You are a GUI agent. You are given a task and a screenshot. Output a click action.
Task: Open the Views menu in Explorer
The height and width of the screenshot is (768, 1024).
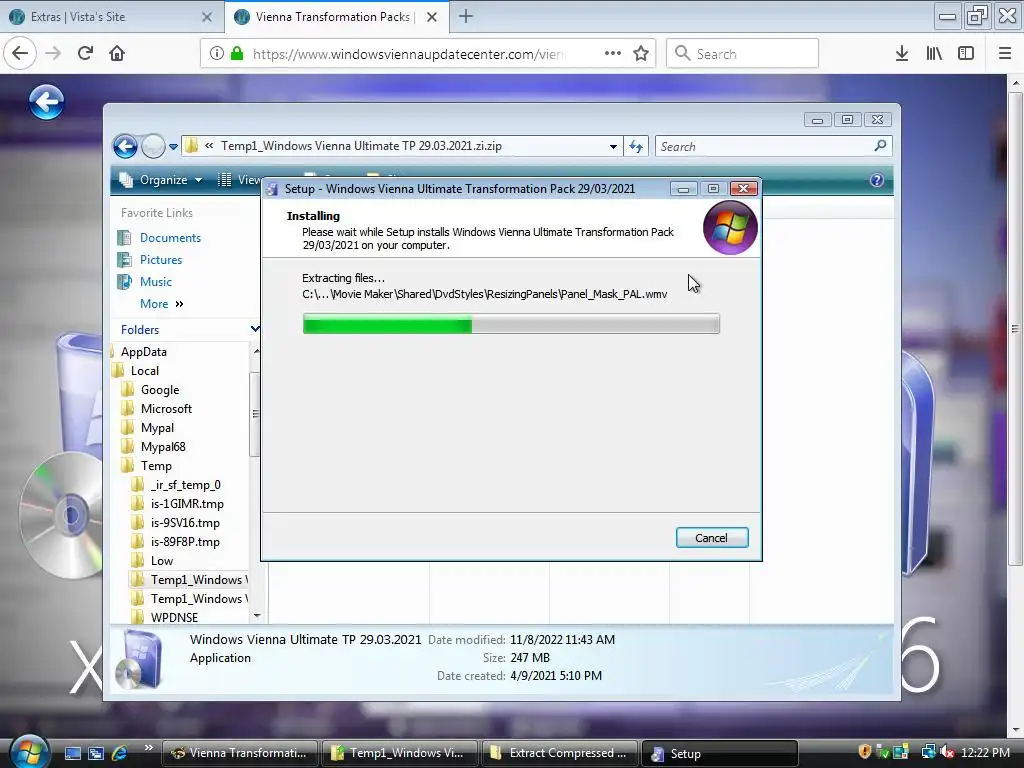click(239, 180)
